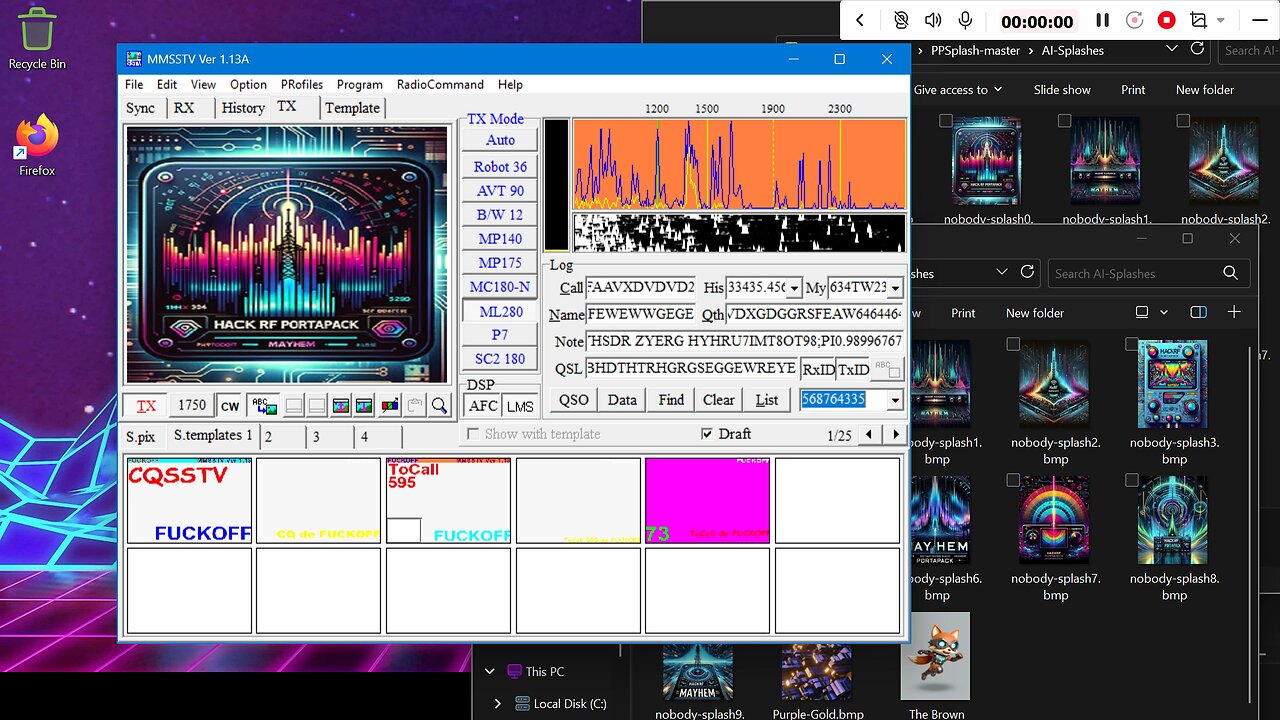
Task: Switch to the History tab
Action: (x=243, y=108)
